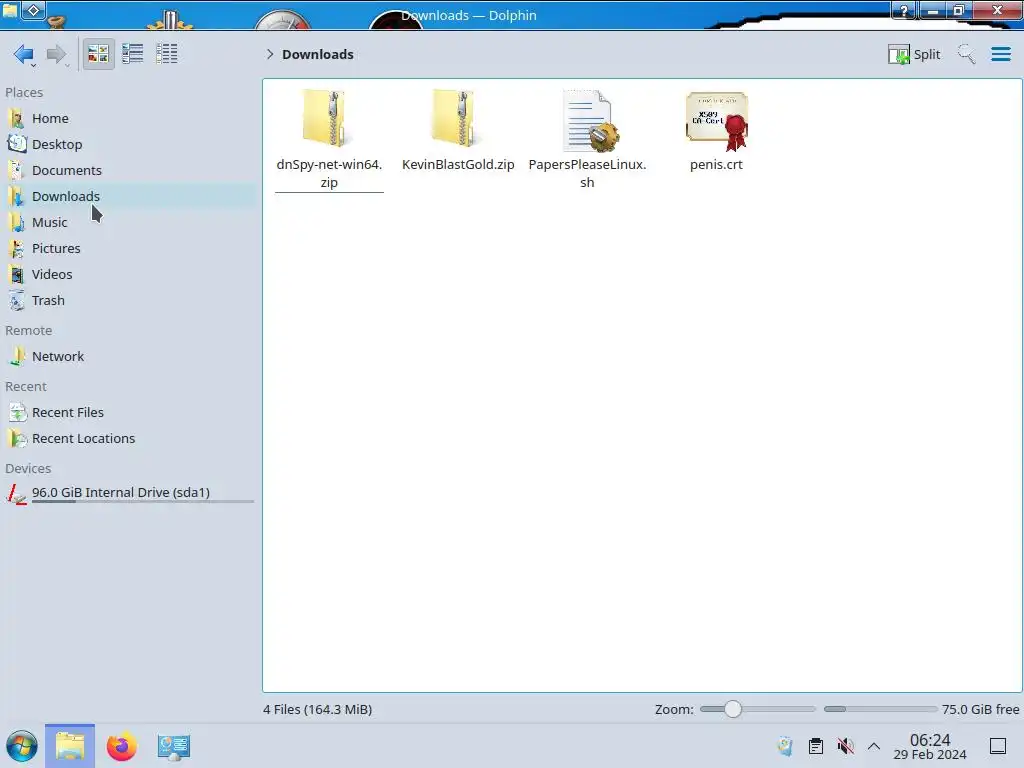The height and width of the screenshot is (768, 1024).
Task: Click the Devices section header
Action: (x=28, y=469)
